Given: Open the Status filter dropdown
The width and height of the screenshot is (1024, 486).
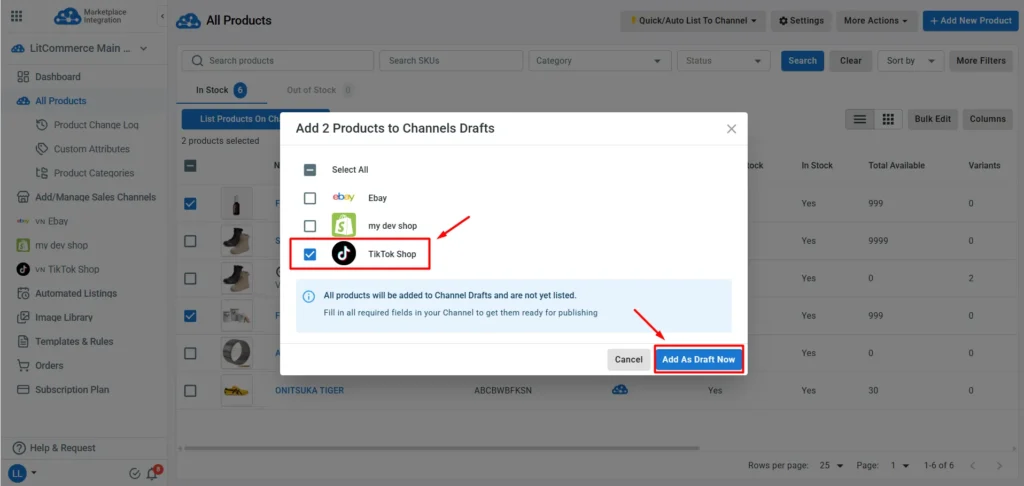Looking at the screenshot, I should tap(724, 61).
